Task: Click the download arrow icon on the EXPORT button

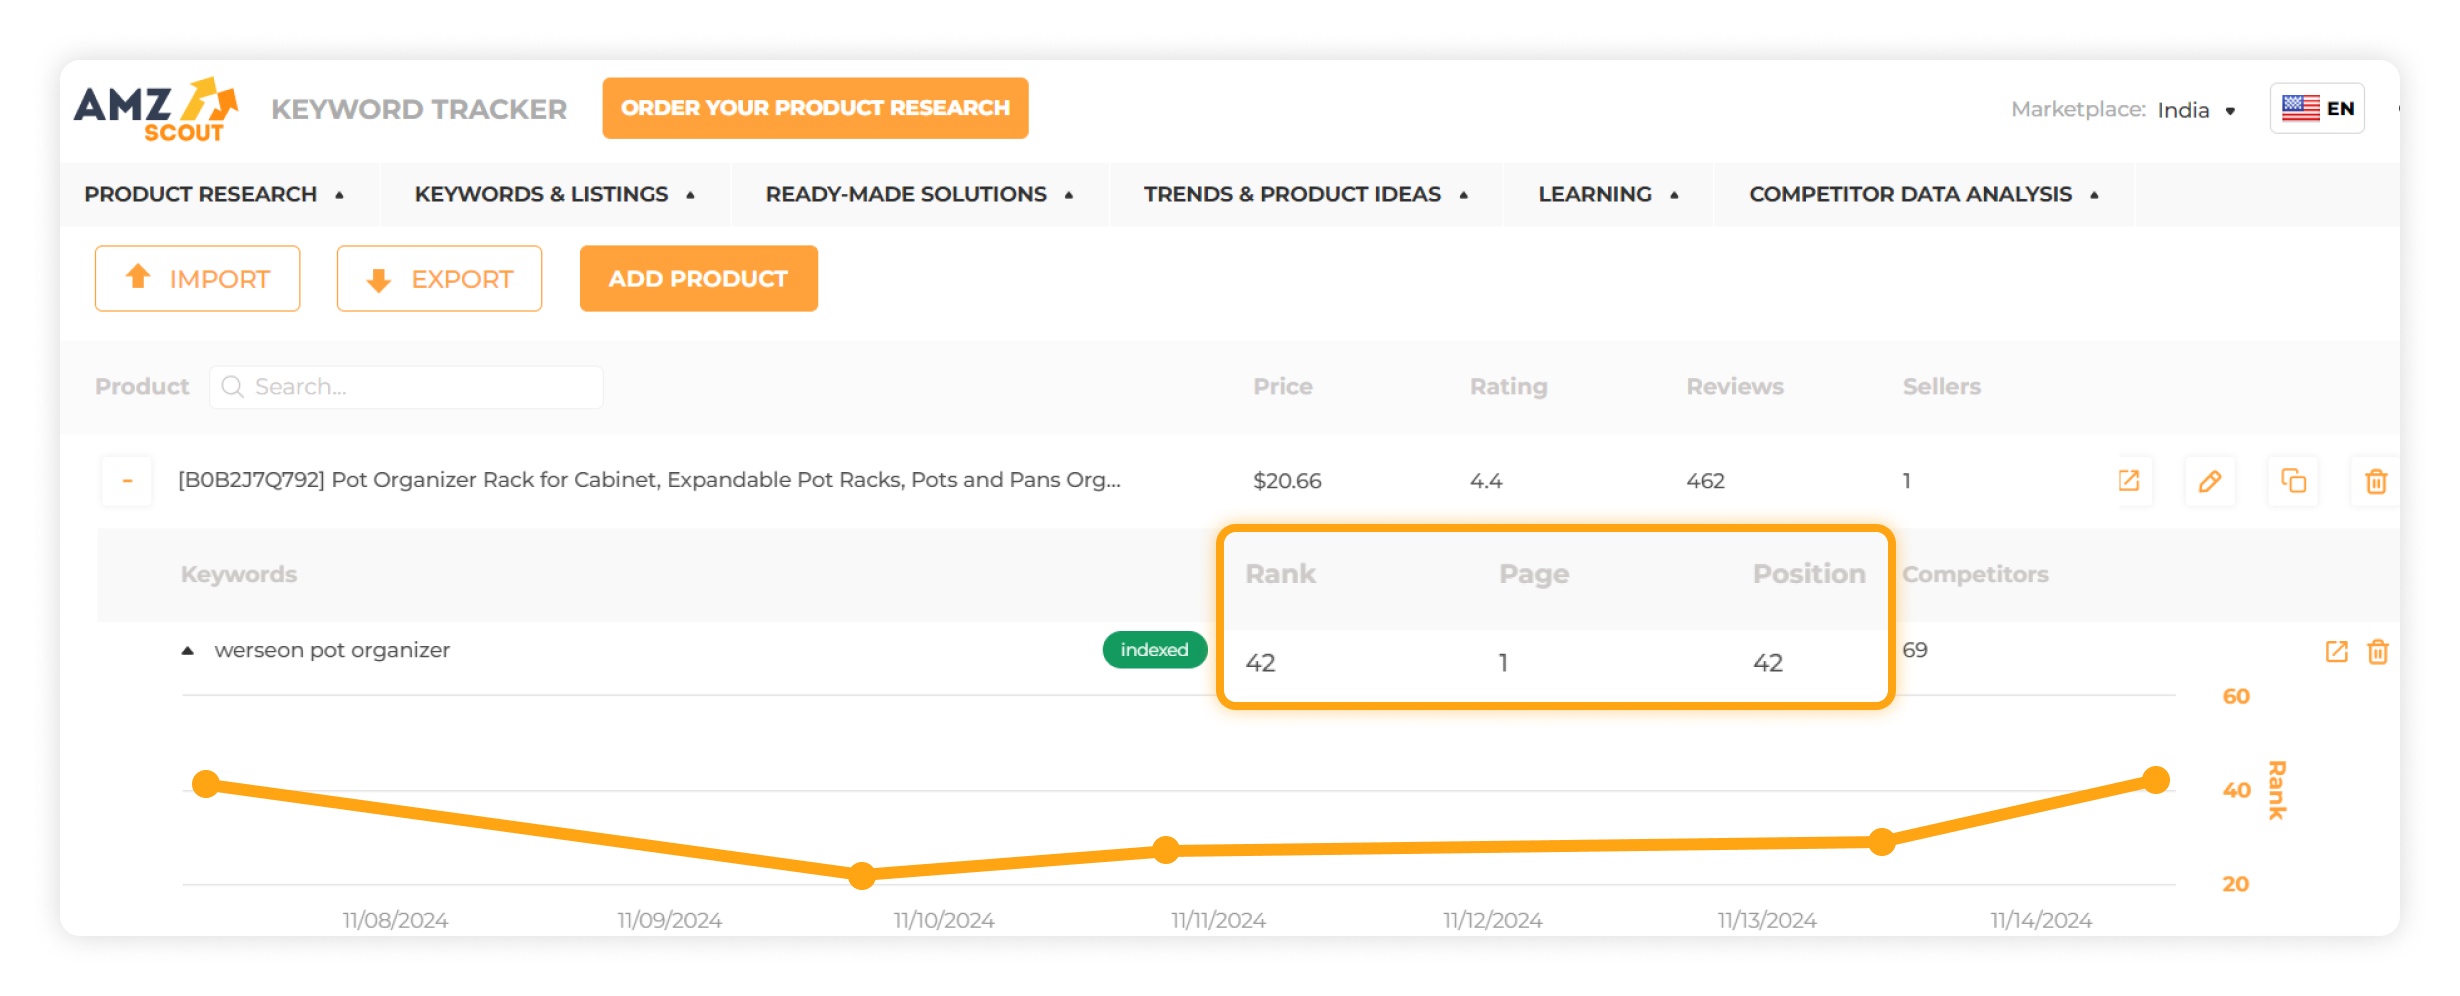Action: [x=378, y=278]
